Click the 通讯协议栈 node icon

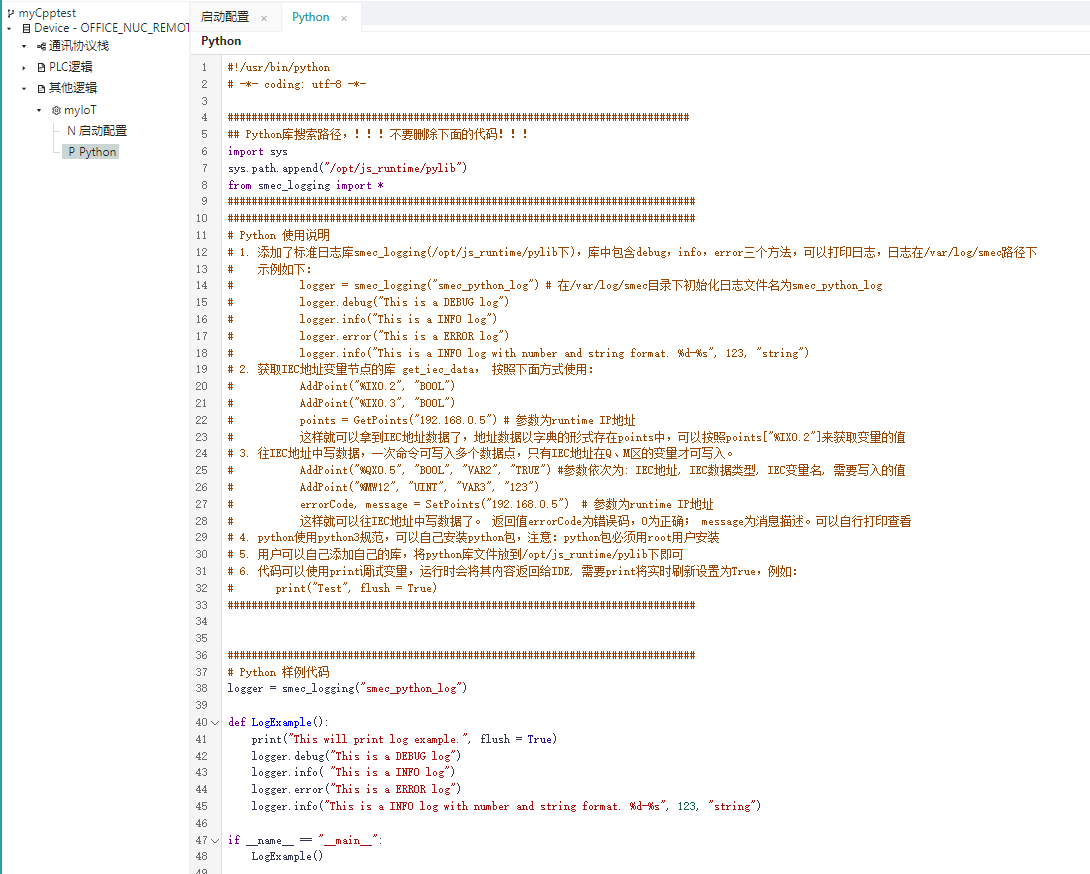(42, 46)
